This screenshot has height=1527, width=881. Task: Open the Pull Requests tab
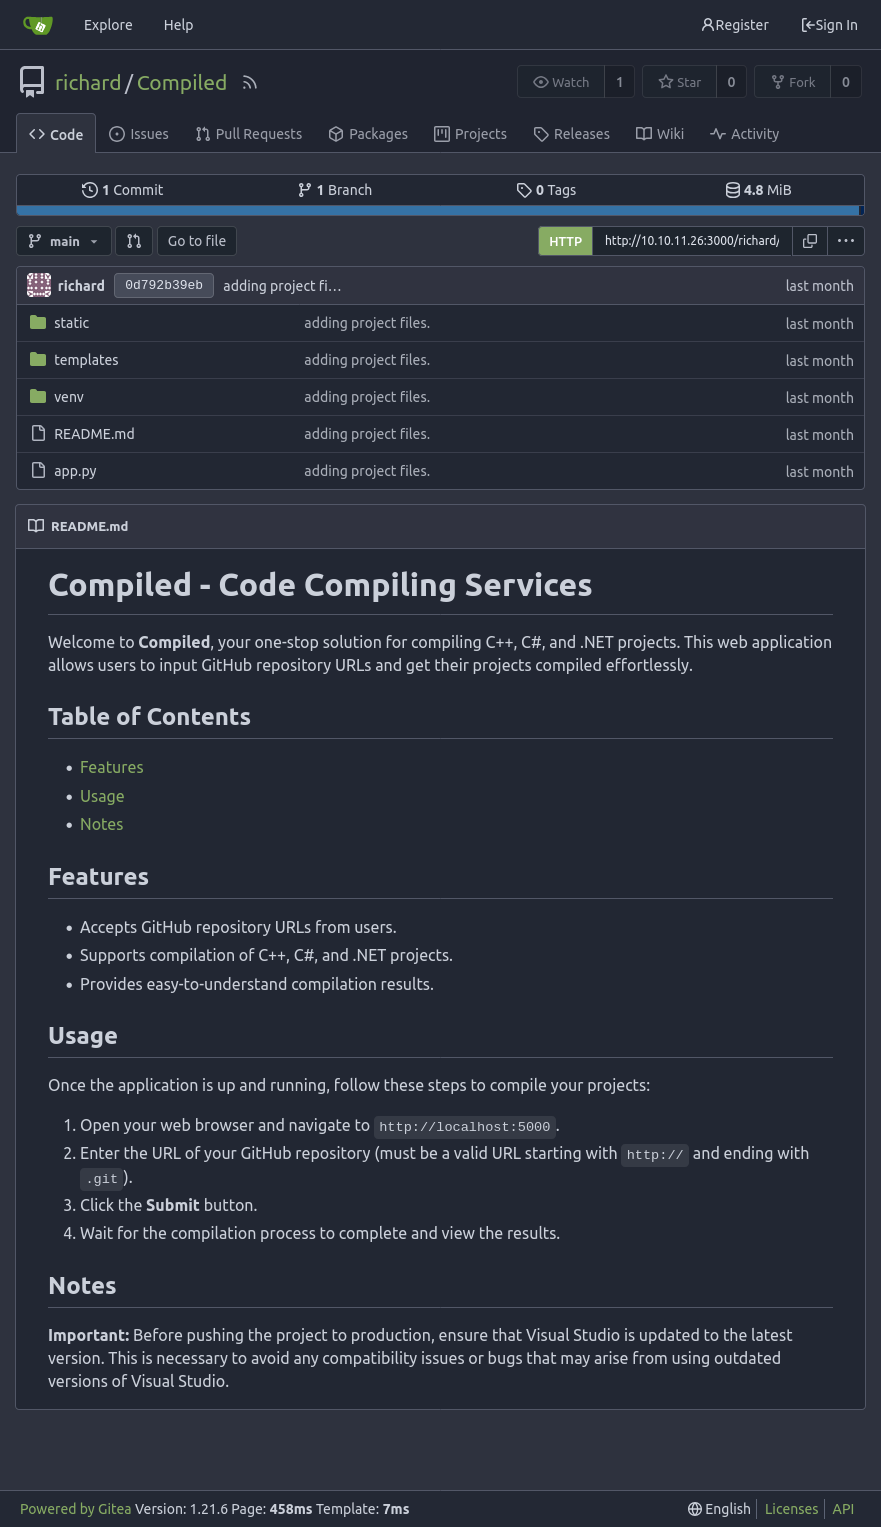pos(248,134)
